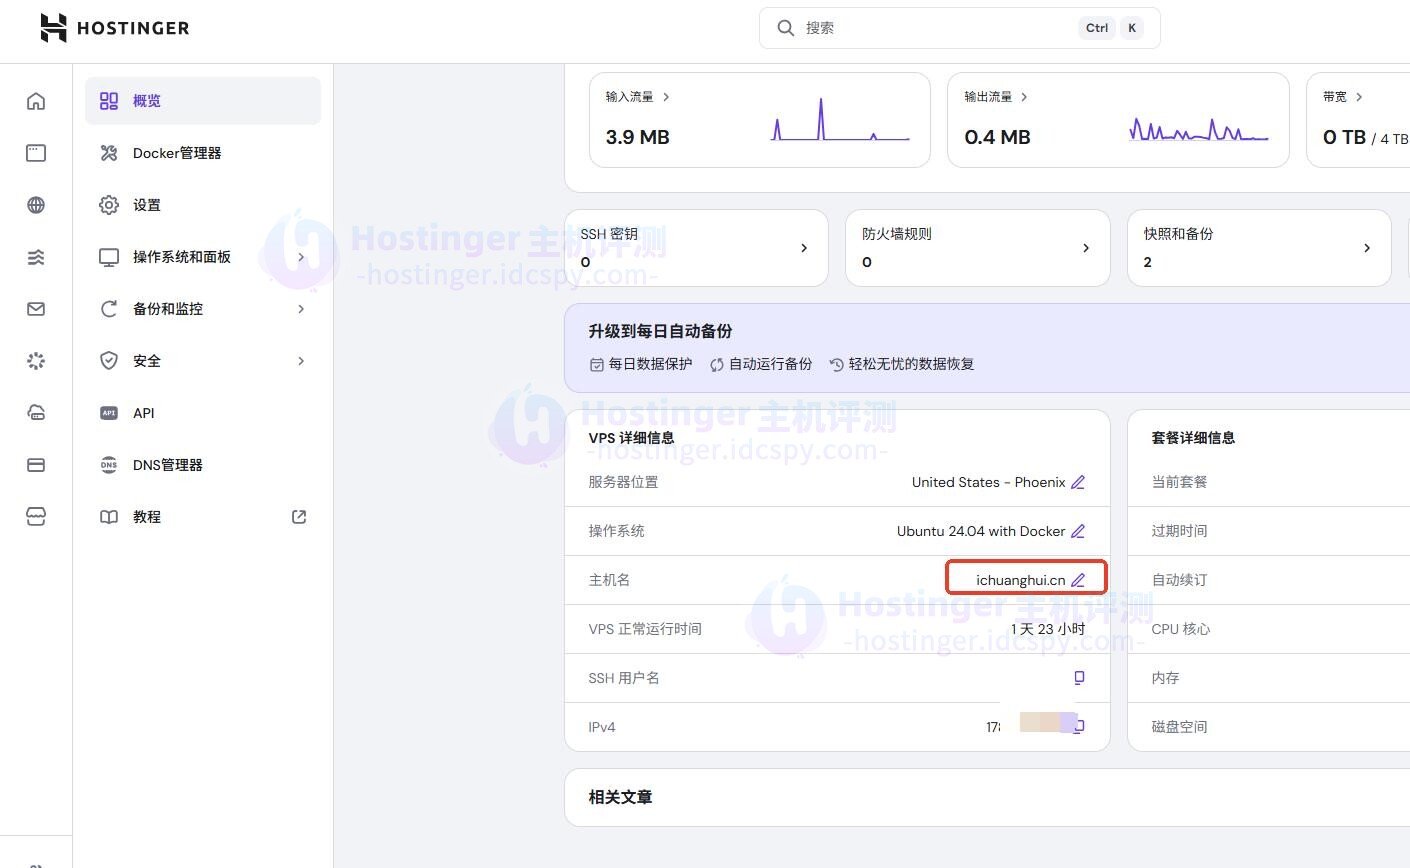Click the pencil to change server location Phoenix

click(x=1077, y=482)
